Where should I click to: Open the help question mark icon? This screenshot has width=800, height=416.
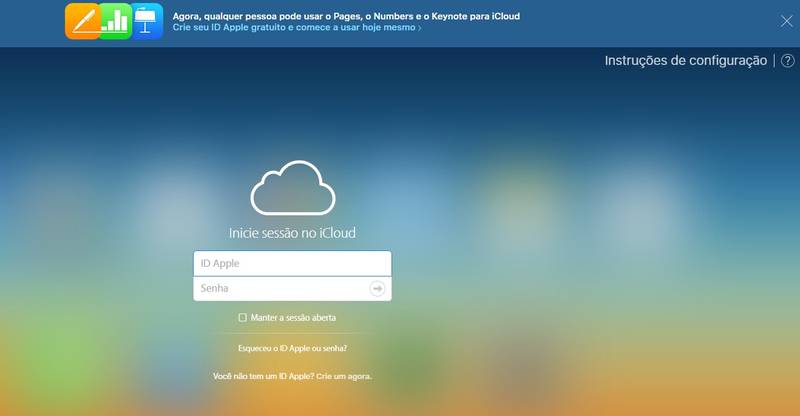pos(788,61)
